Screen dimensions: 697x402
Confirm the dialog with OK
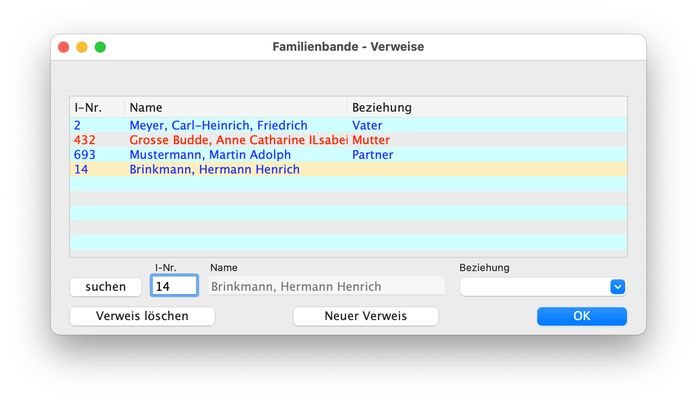coord(581,316)
